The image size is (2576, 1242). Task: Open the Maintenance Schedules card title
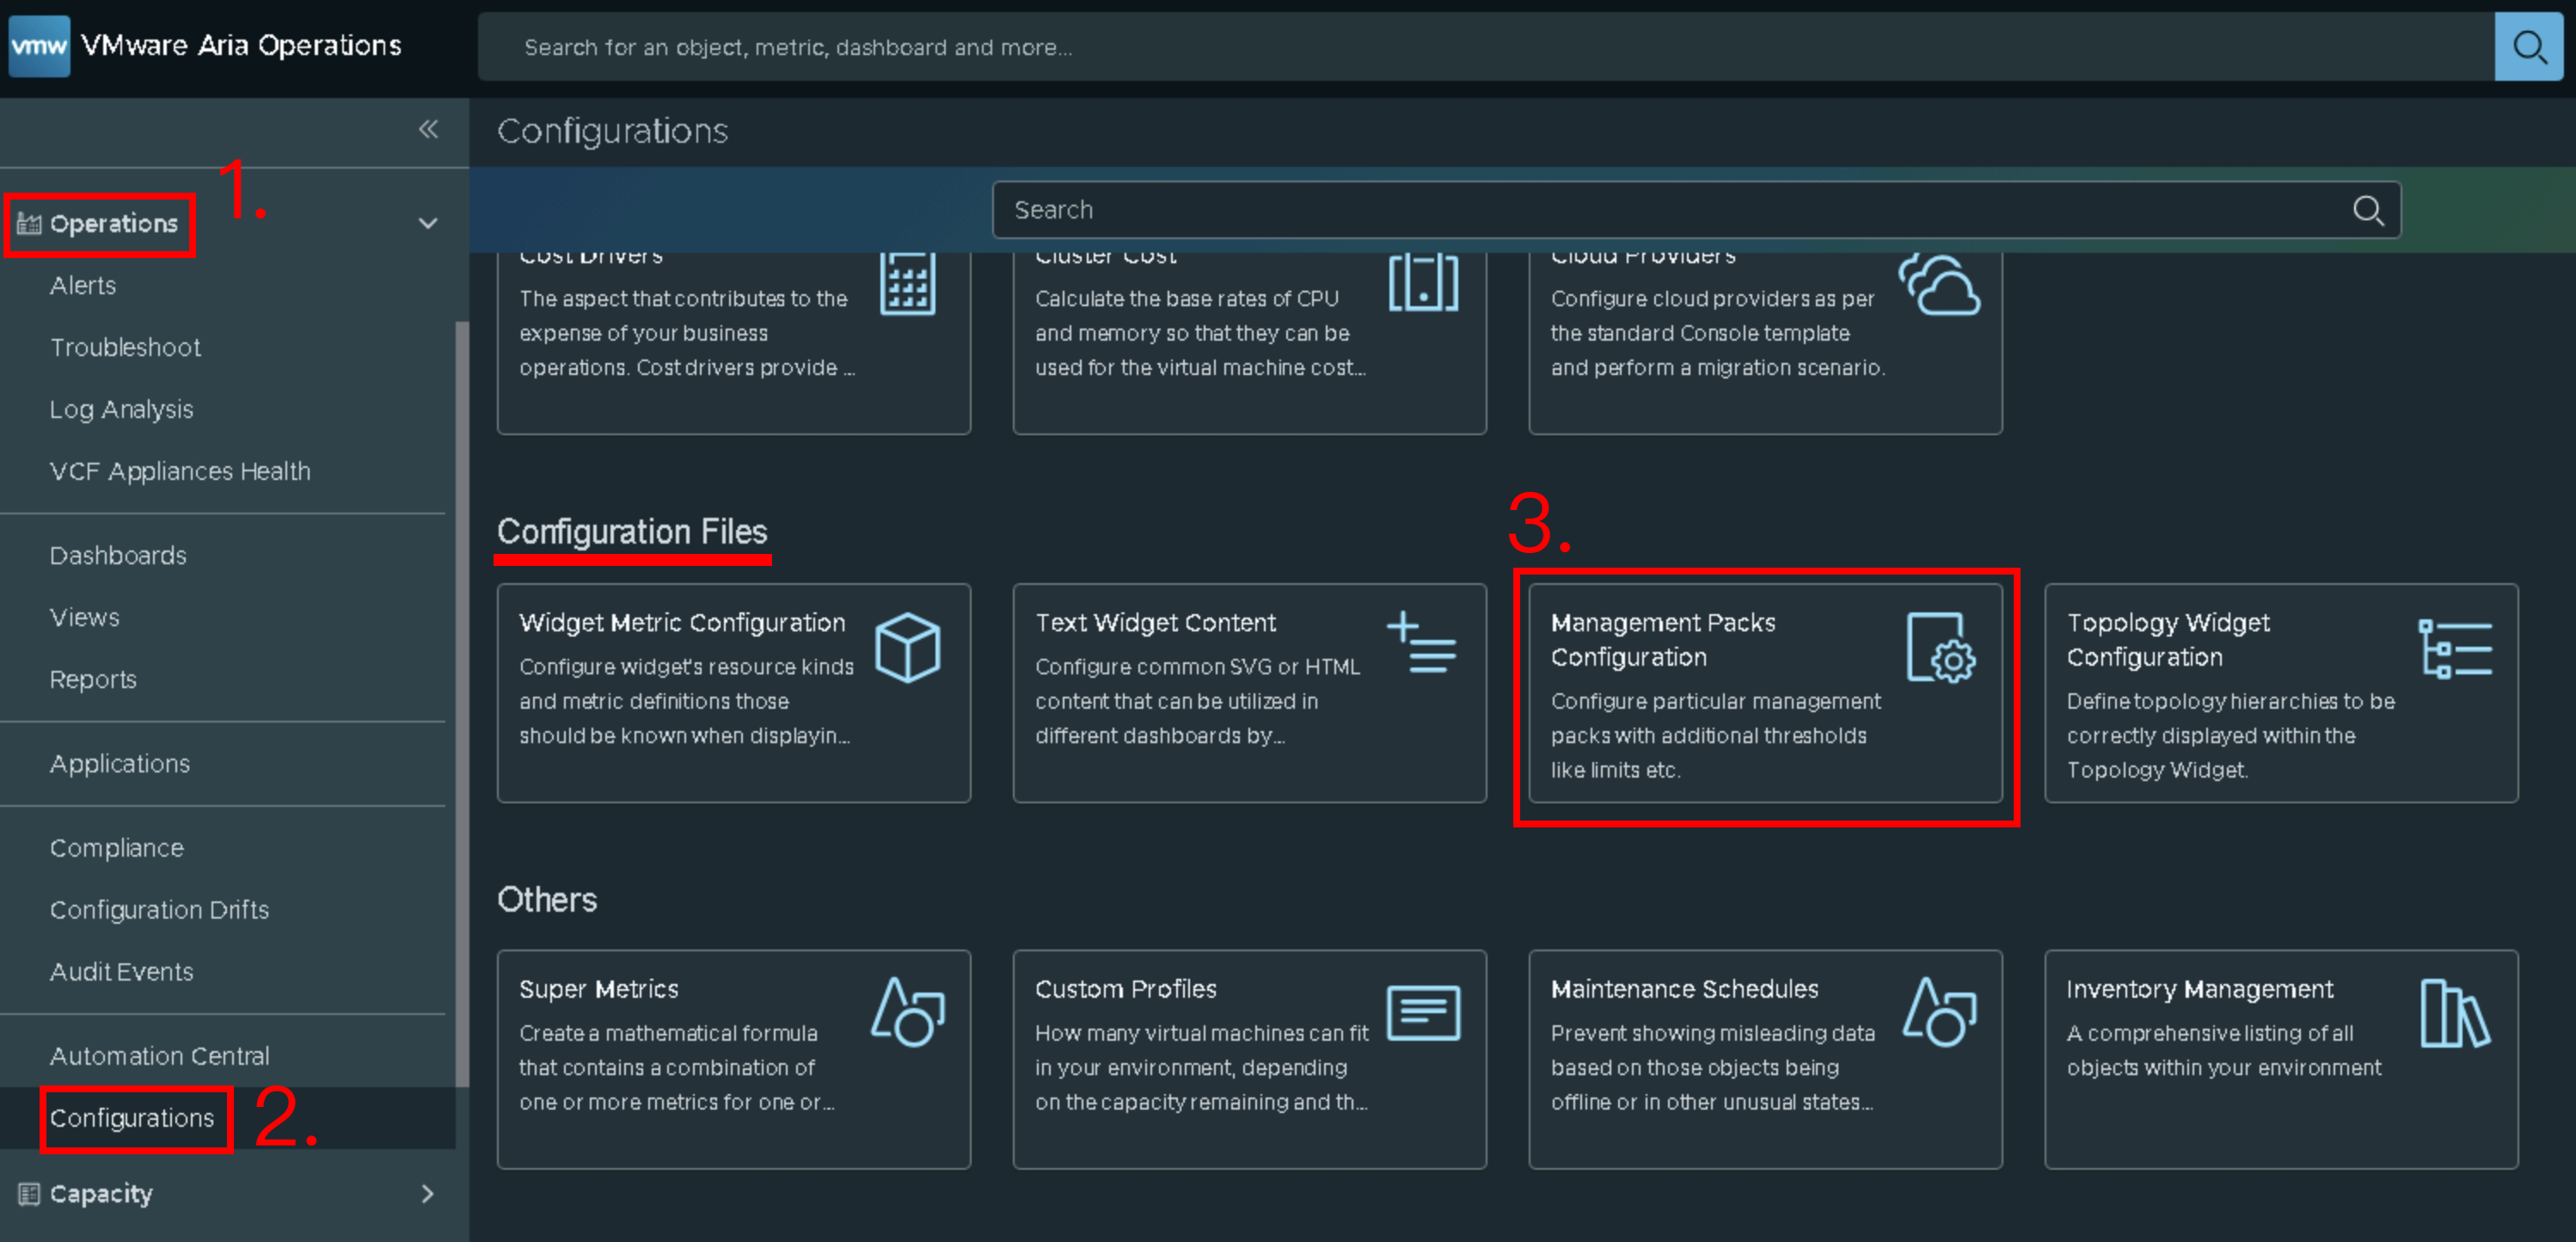[x=1685, y=988]
